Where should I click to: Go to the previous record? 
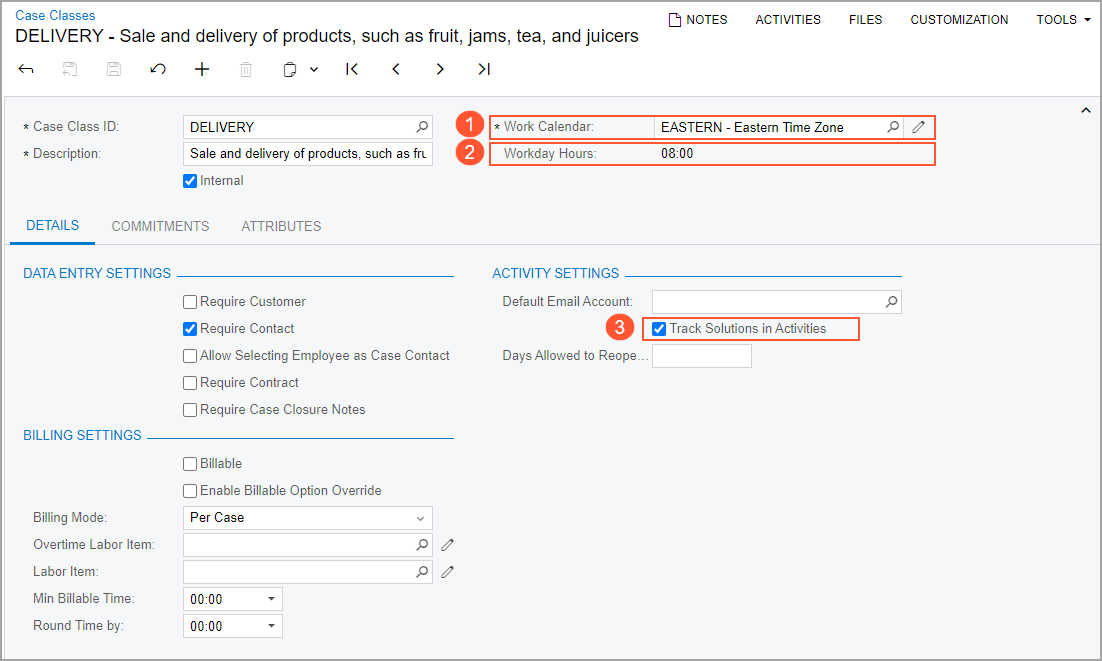click(396, 69)
